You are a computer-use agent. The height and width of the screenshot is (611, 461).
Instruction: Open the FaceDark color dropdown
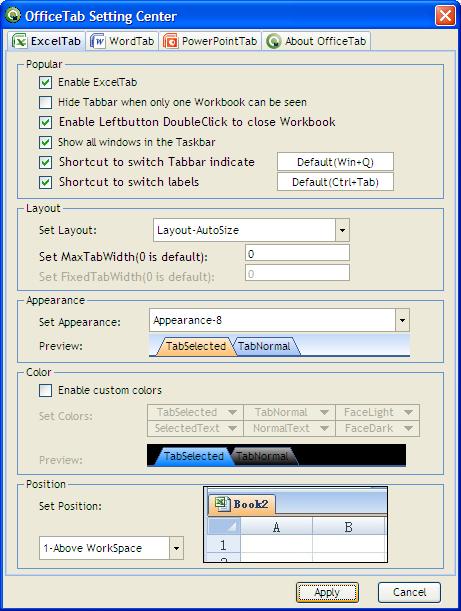tap(377, 428)
